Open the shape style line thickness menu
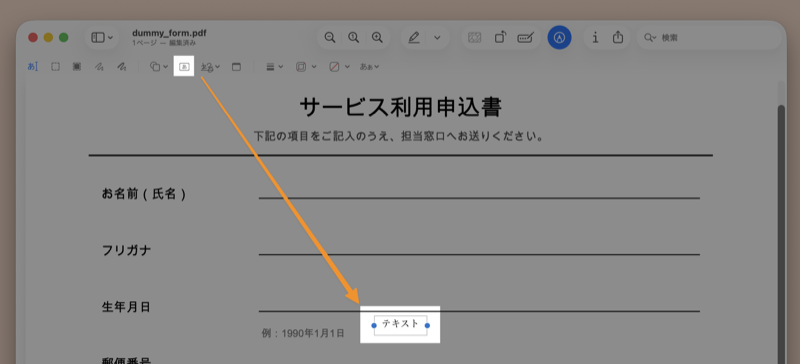 click(274, 66)
